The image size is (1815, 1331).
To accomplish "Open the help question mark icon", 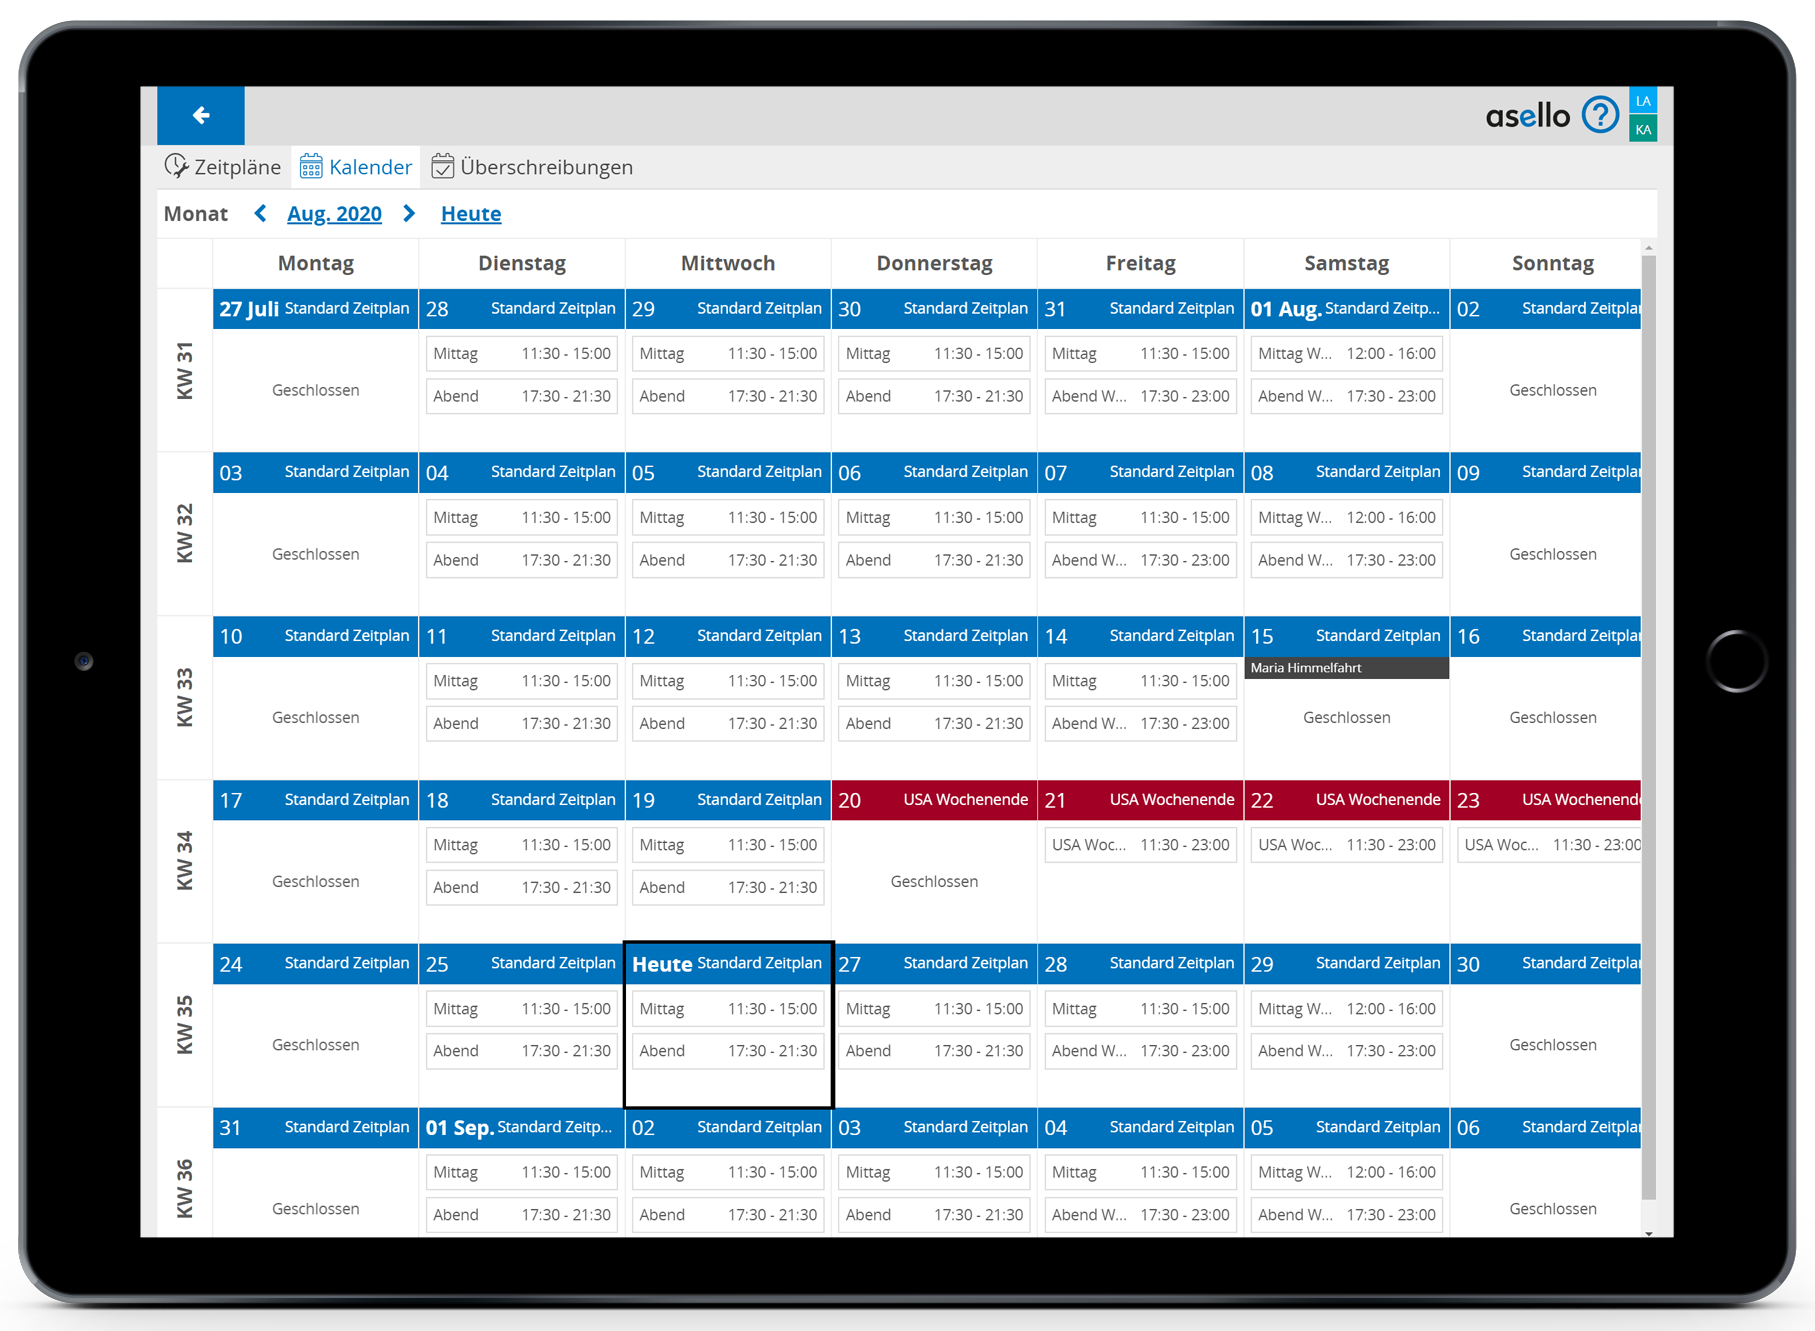I will 1600,116.
